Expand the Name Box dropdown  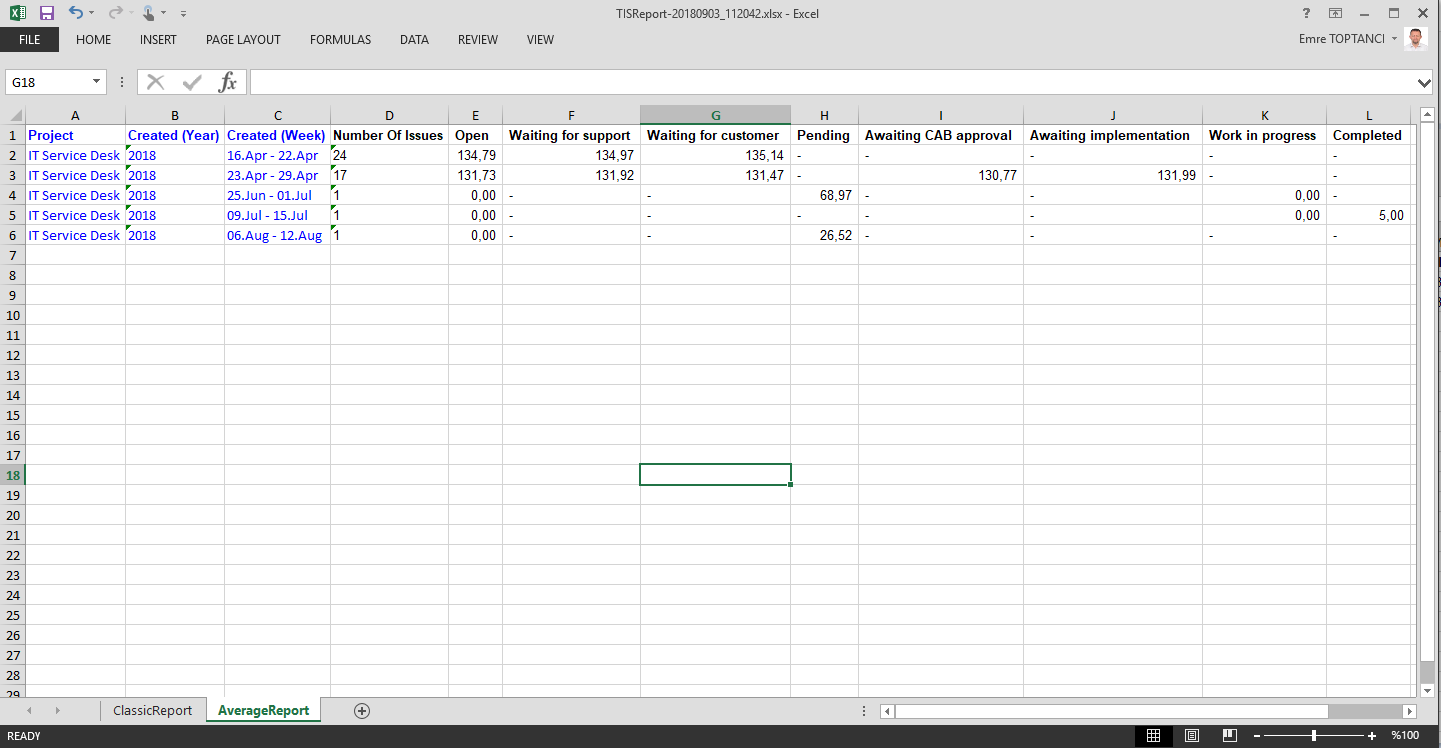click(97, 82)
